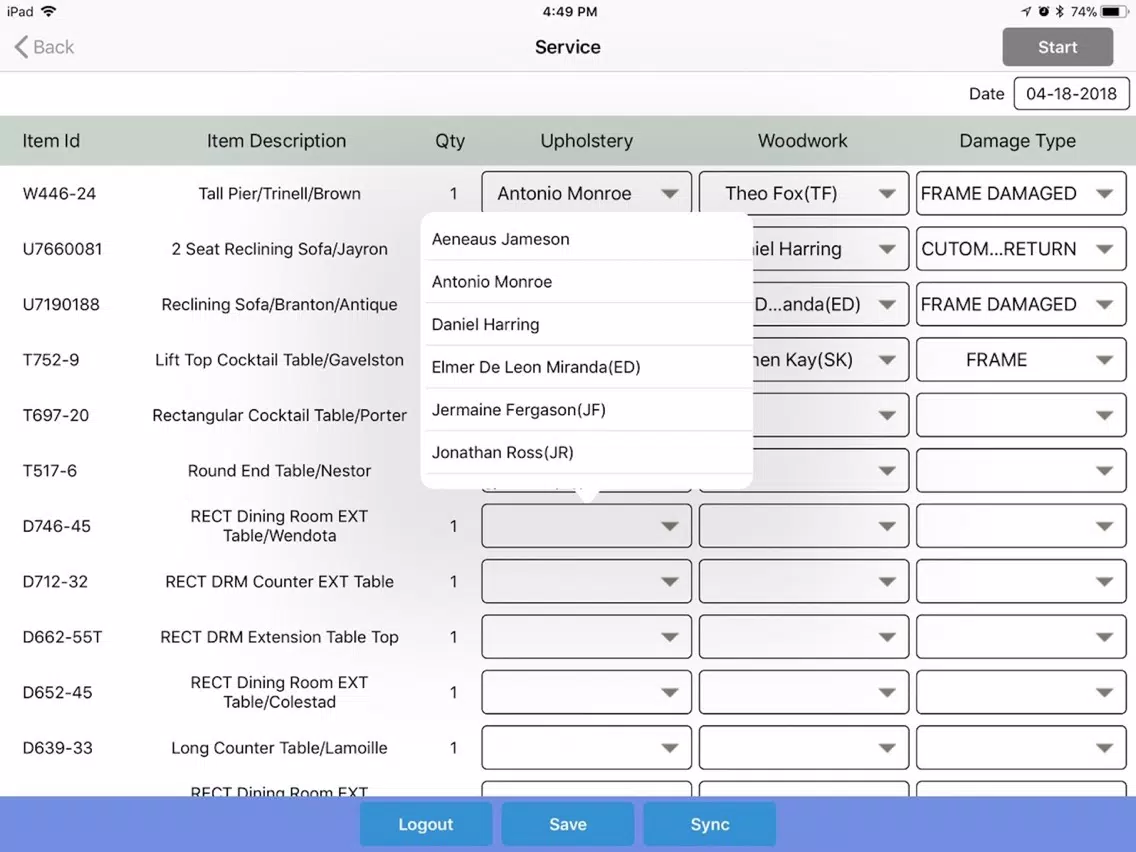
Task: Open Damage Type dropdown for D746-45
Action: 1021,526
